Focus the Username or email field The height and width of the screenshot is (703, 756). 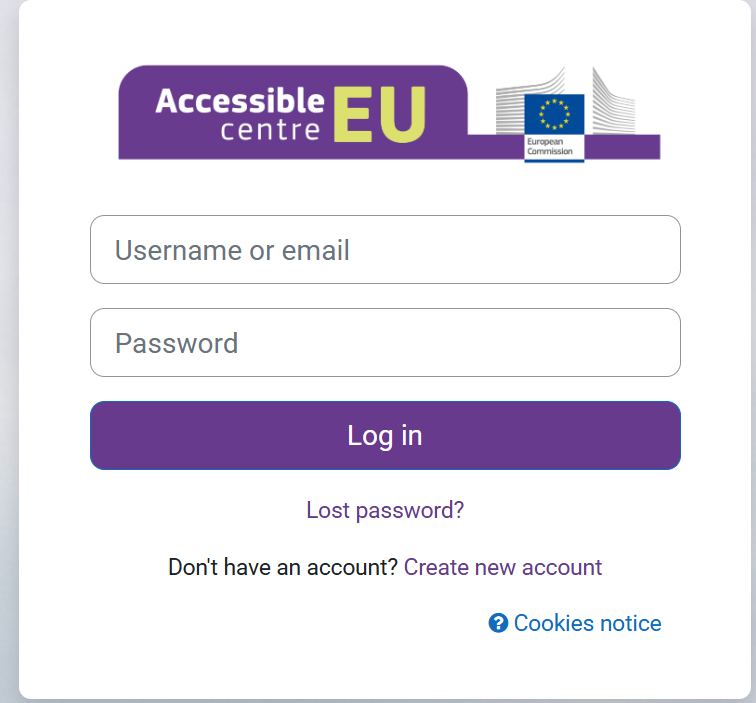click(x=385, y=250)
